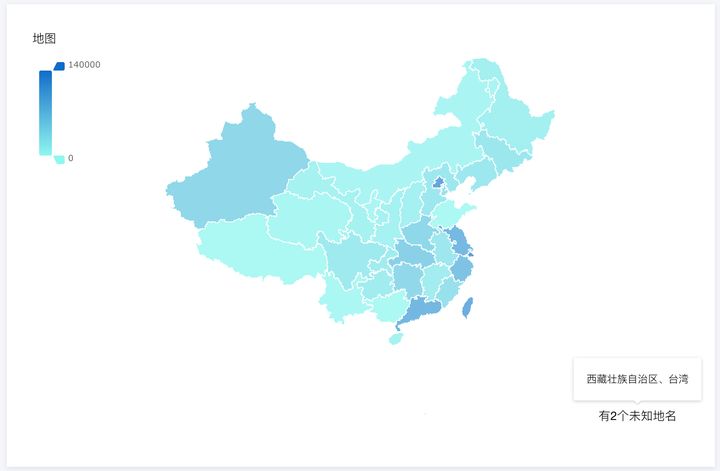720x471 pixels.
Task: Click the 地图 chart title
Action: point(44,39)
